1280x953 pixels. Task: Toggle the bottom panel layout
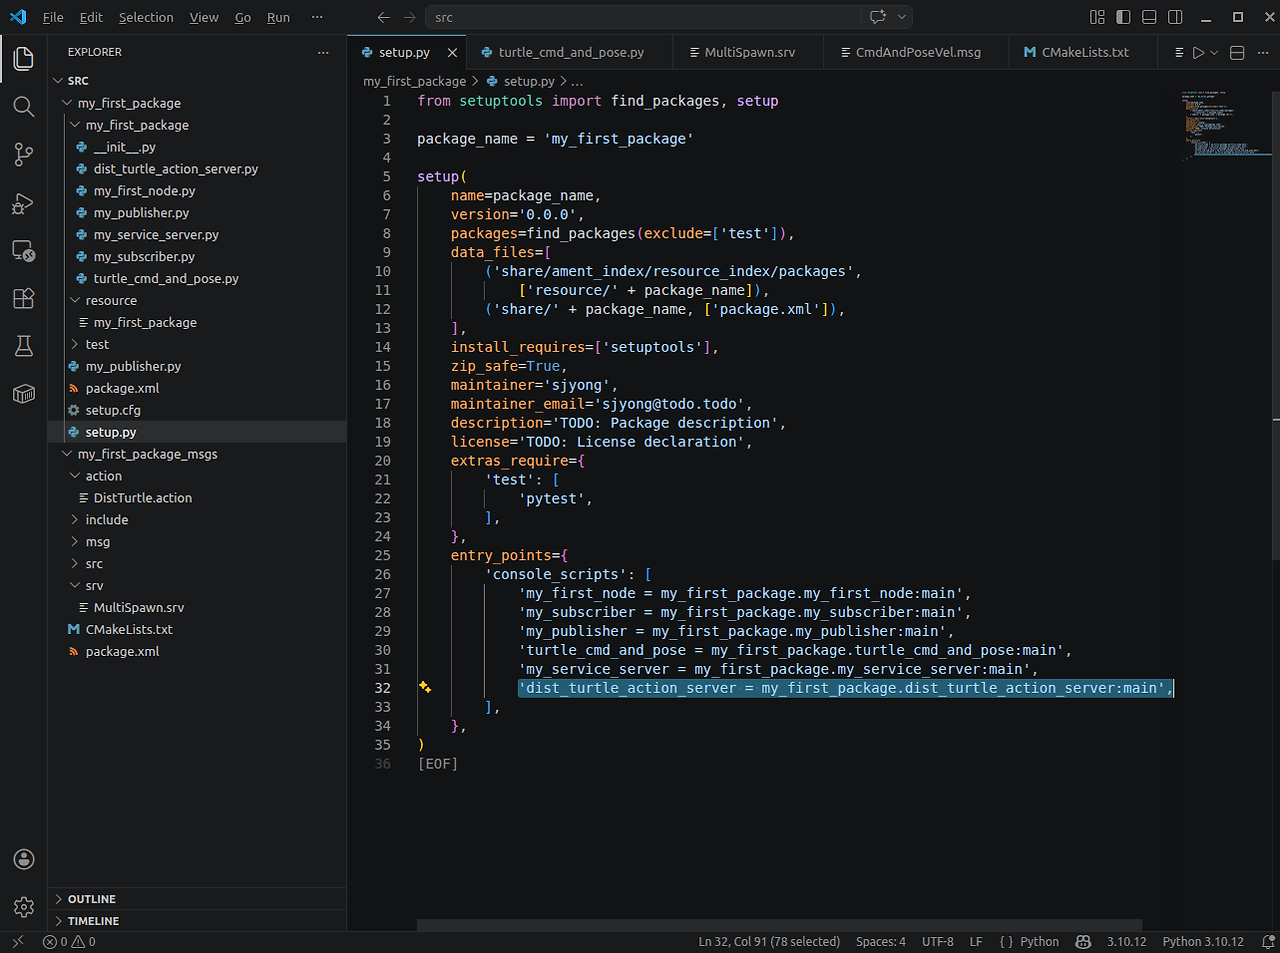[x=1149, y=17]
